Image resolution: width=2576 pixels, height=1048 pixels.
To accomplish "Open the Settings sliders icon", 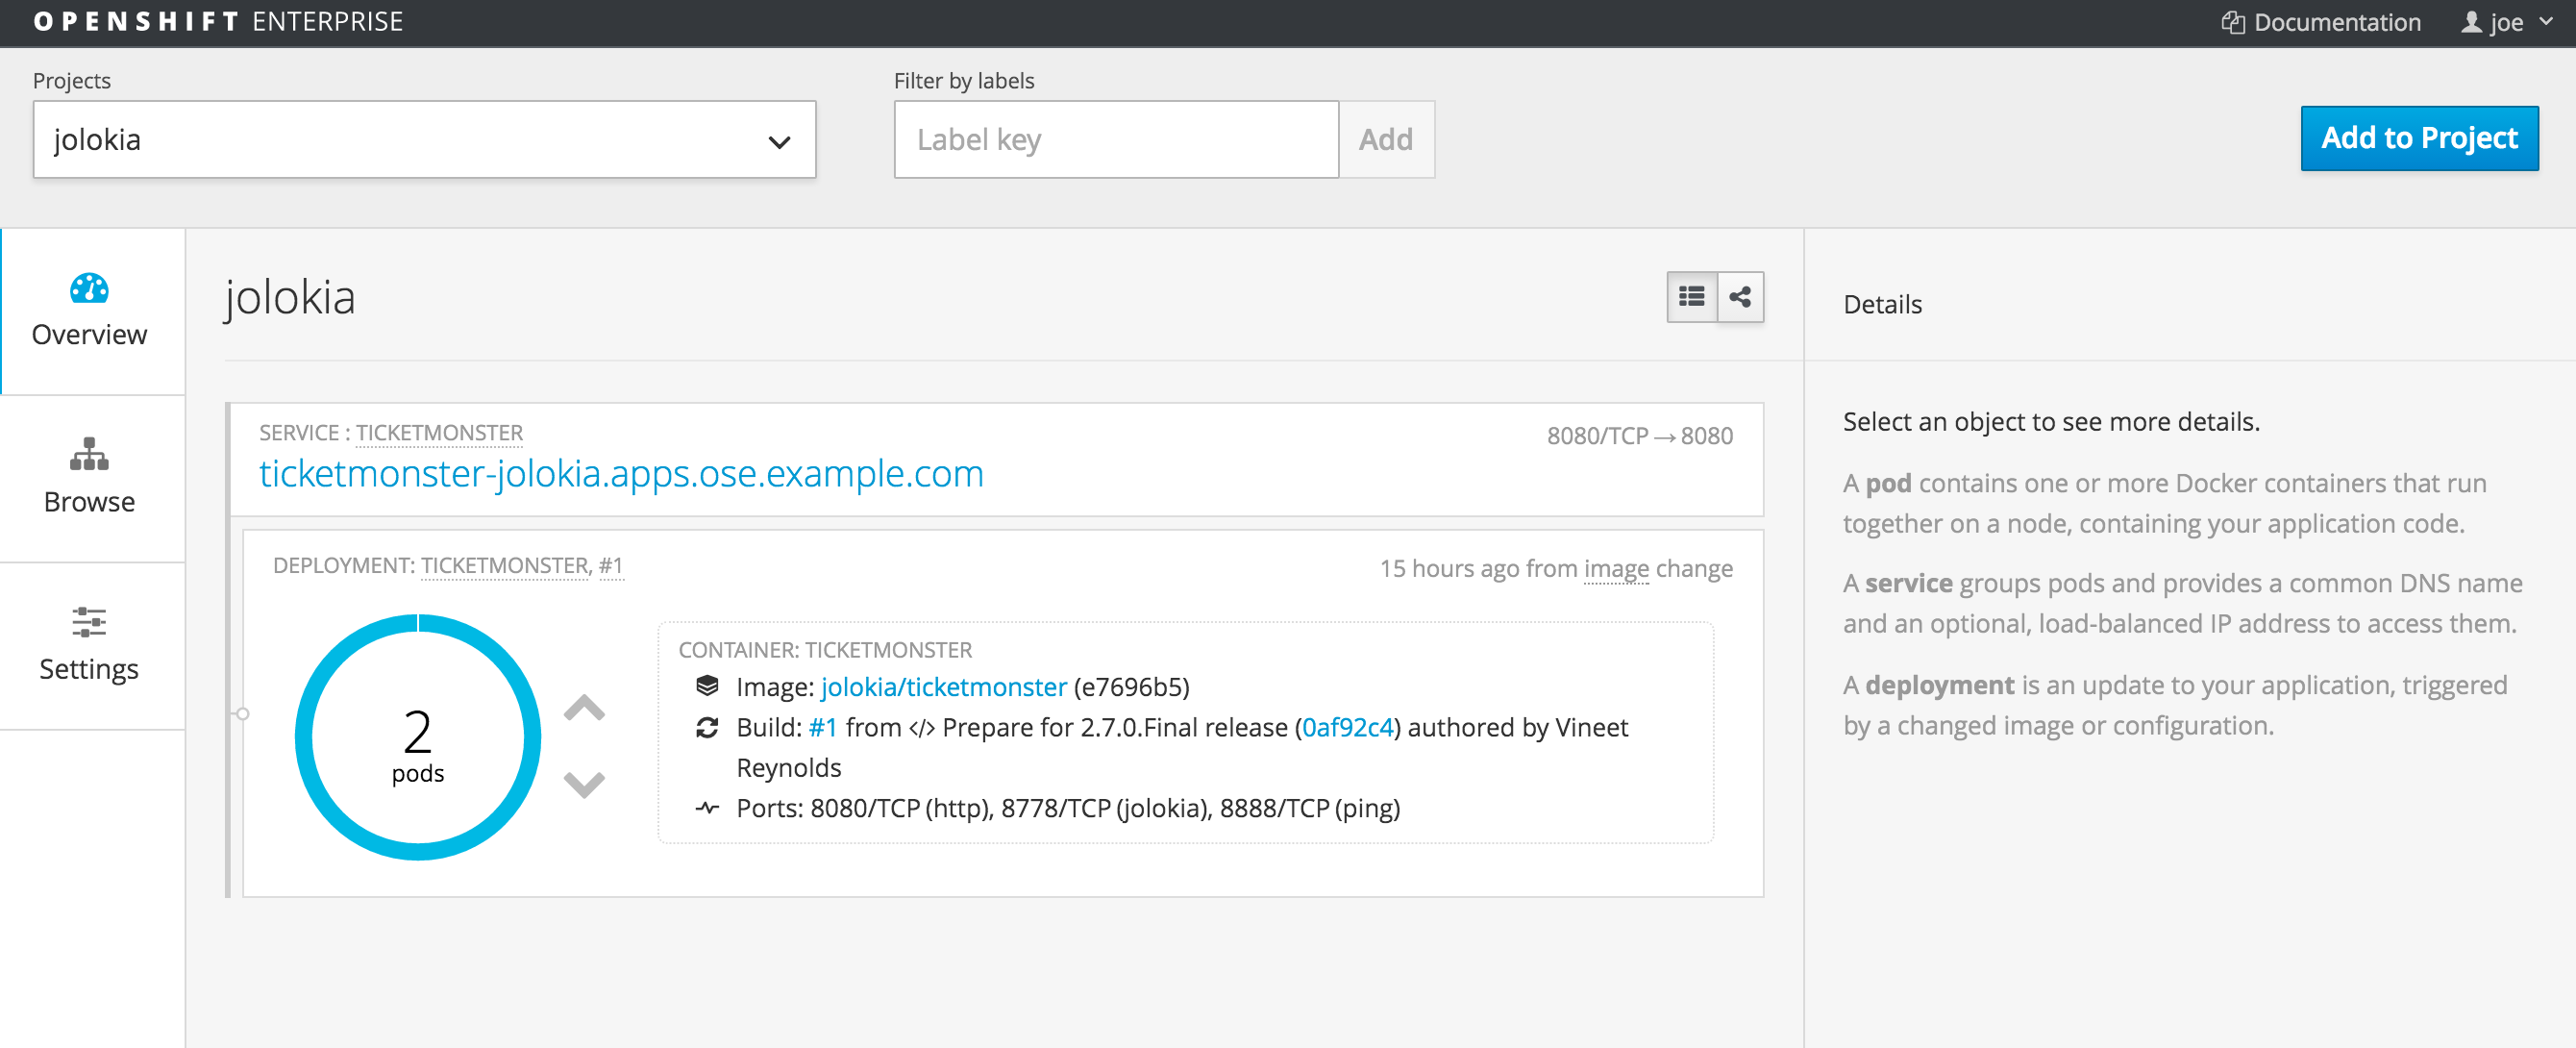I will pyautogui.click(x=89, y=622).
